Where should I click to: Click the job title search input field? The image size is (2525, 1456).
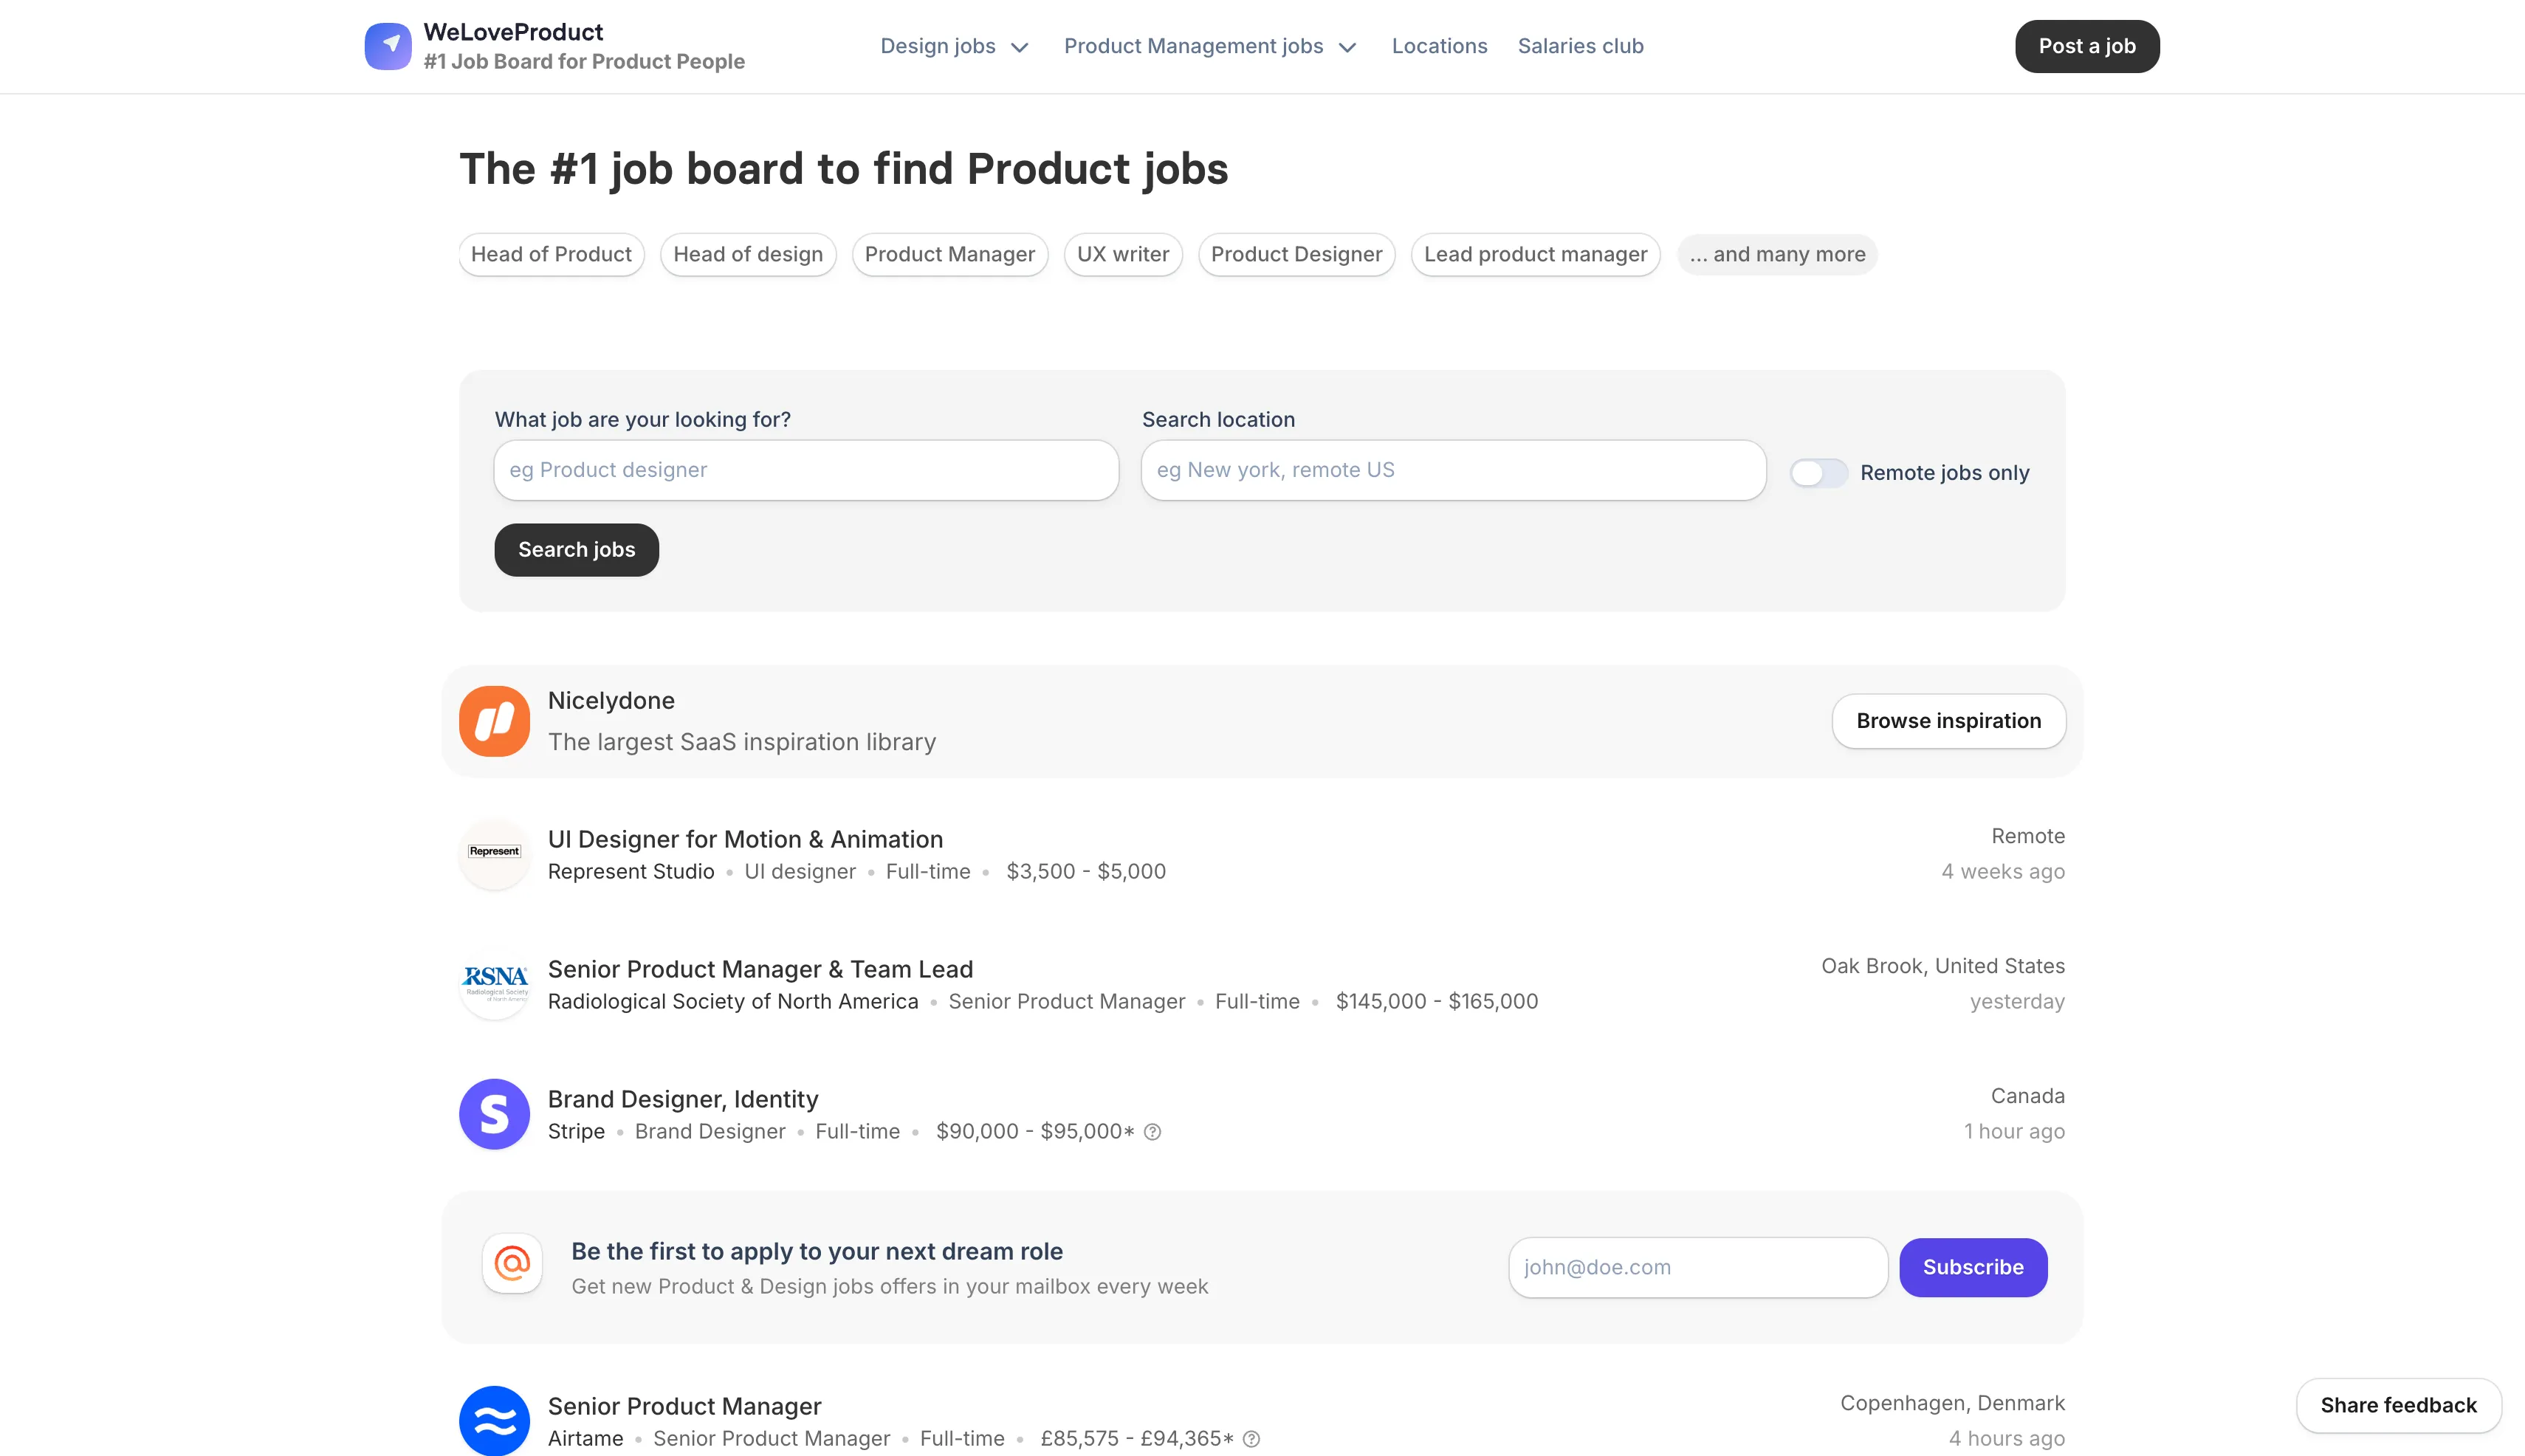[805, 470]
